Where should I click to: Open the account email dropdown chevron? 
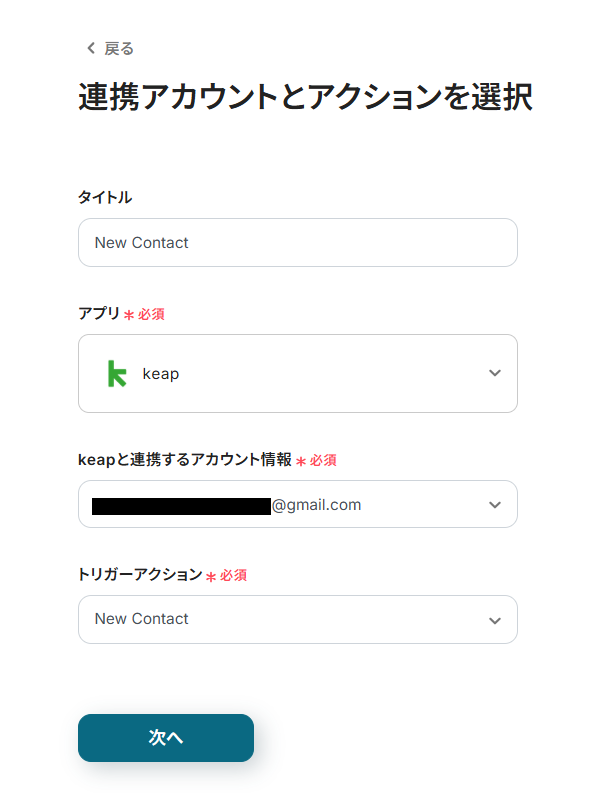pos(494,504)
